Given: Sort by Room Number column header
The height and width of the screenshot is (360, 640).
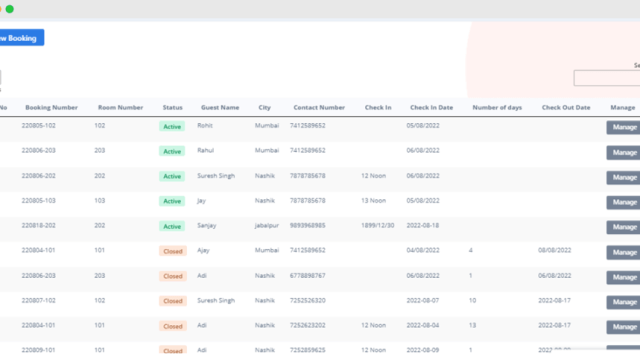Looking at the screenshot, I should point(120,107).
